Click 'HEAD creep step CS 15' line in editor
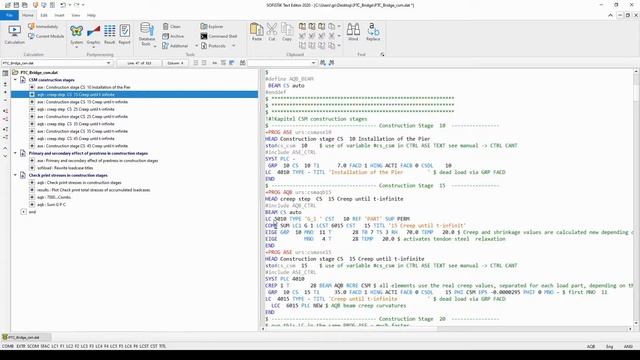The width and height of the screenshot is (640, 360). [x=334, y=199]
